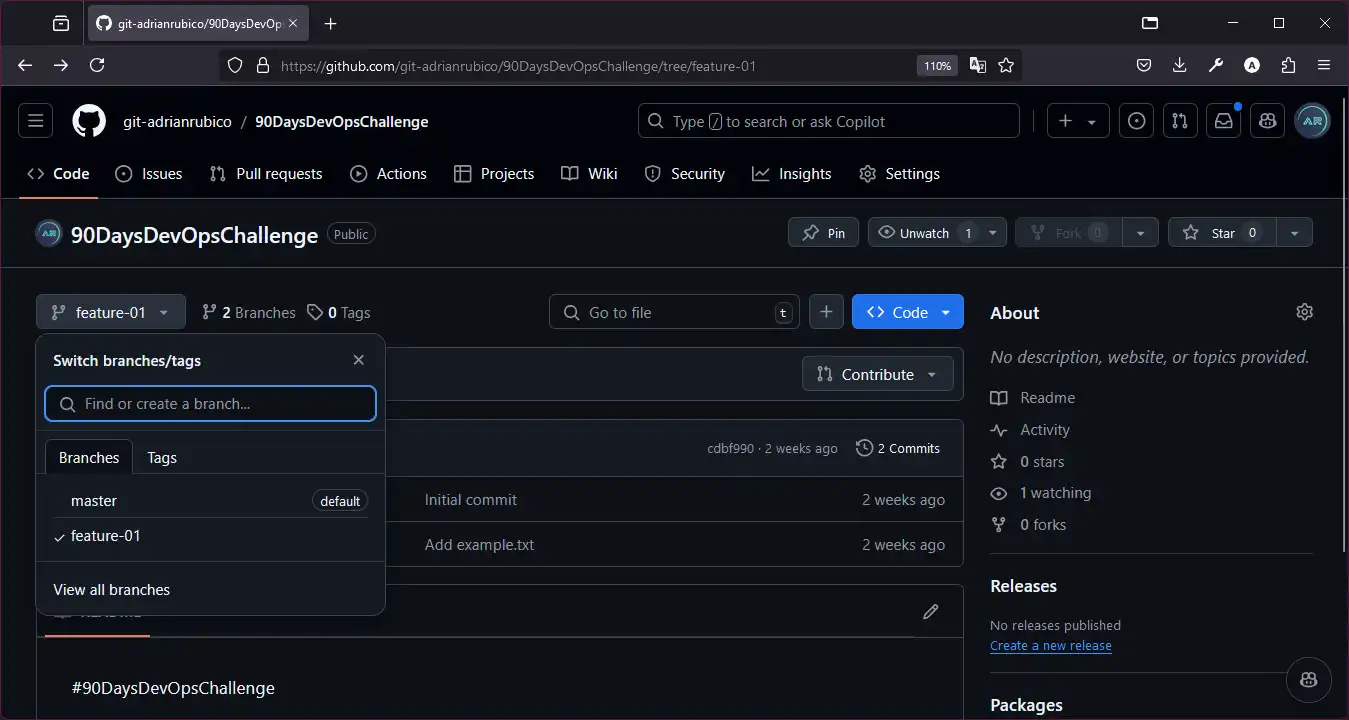Open the create new plus menu
The width and height of the screenshot is (1349, 720).
click(x=1077, y=121)
